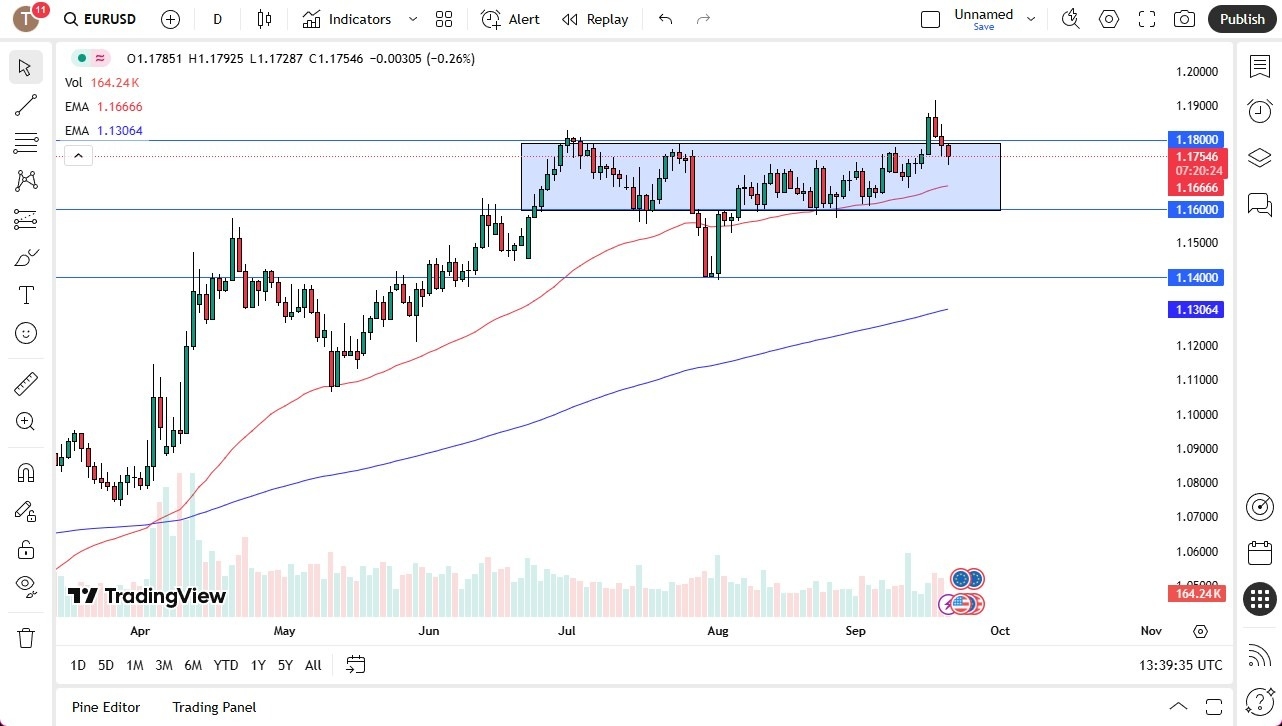
Task: Open the D interval dropdown
Action: (216, 18)
